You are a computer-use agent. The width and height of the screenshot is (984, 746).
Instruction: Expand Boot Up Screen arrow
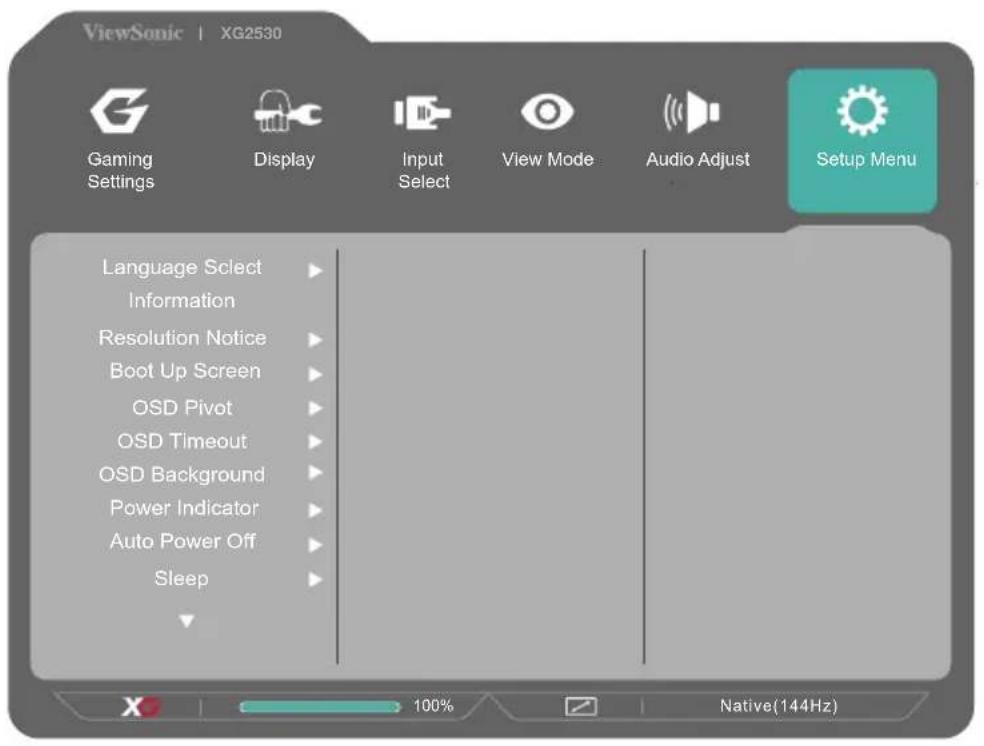click(x=315, y=374)
